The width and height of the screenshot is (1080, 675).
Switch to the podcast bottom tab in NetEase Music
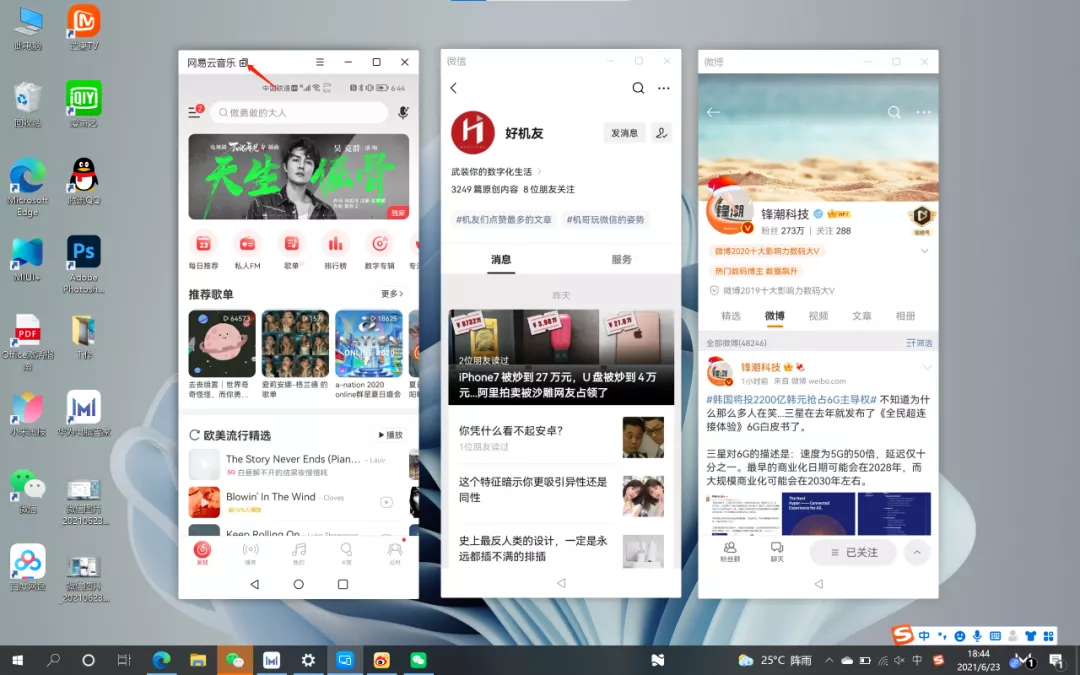click(x=250, y=552)
